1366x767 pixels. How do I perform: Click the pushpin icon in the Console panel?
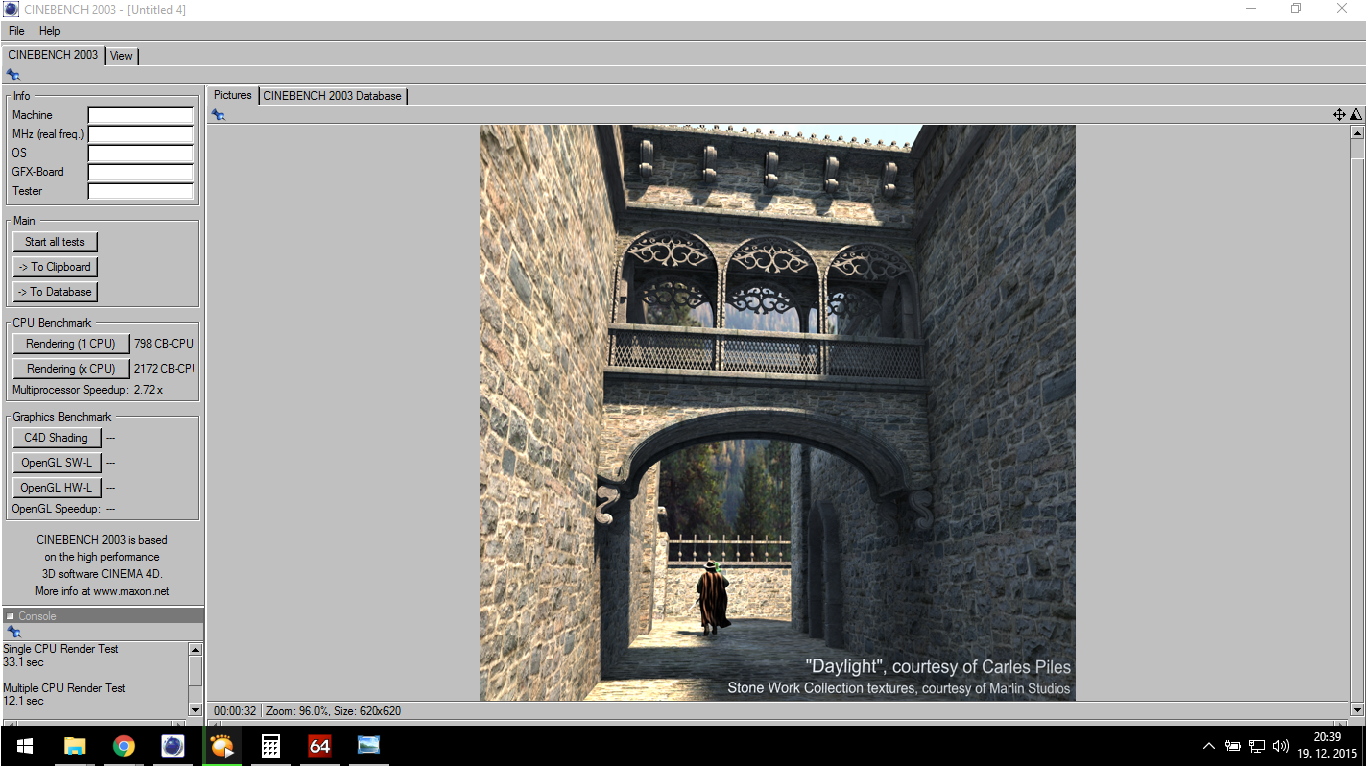pyautogui.click(x=13, y=632)
